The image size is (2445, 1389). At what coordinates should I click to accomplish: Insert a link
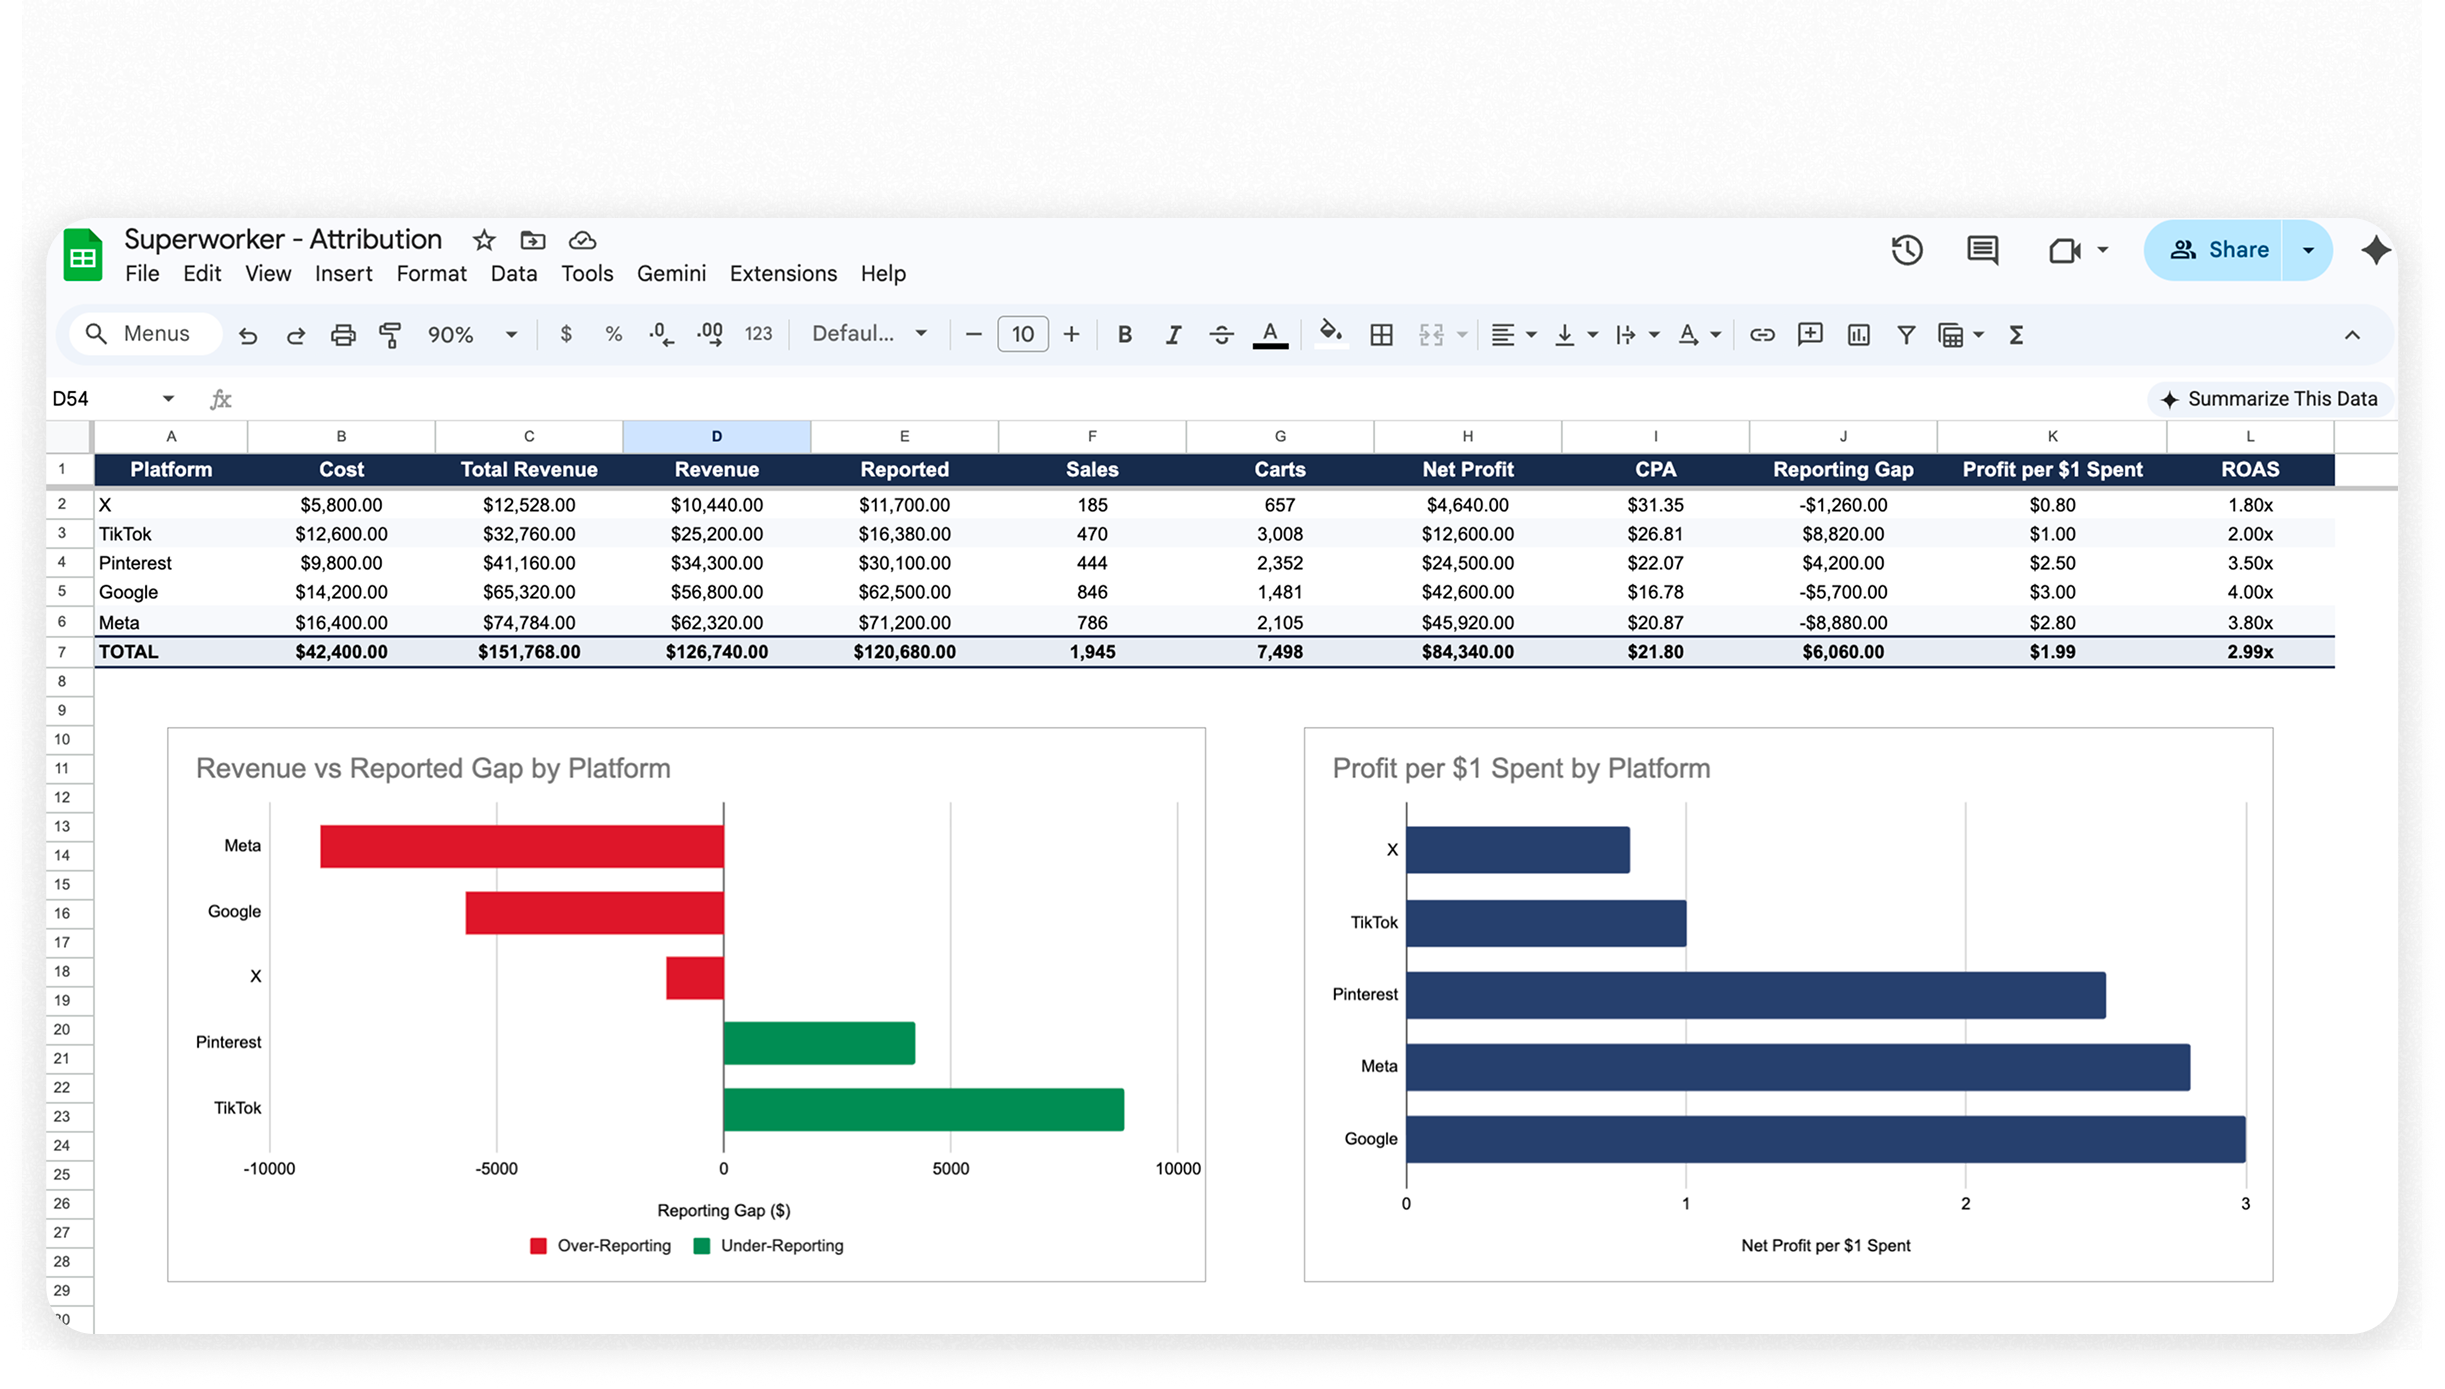[x=1762, y=335]
